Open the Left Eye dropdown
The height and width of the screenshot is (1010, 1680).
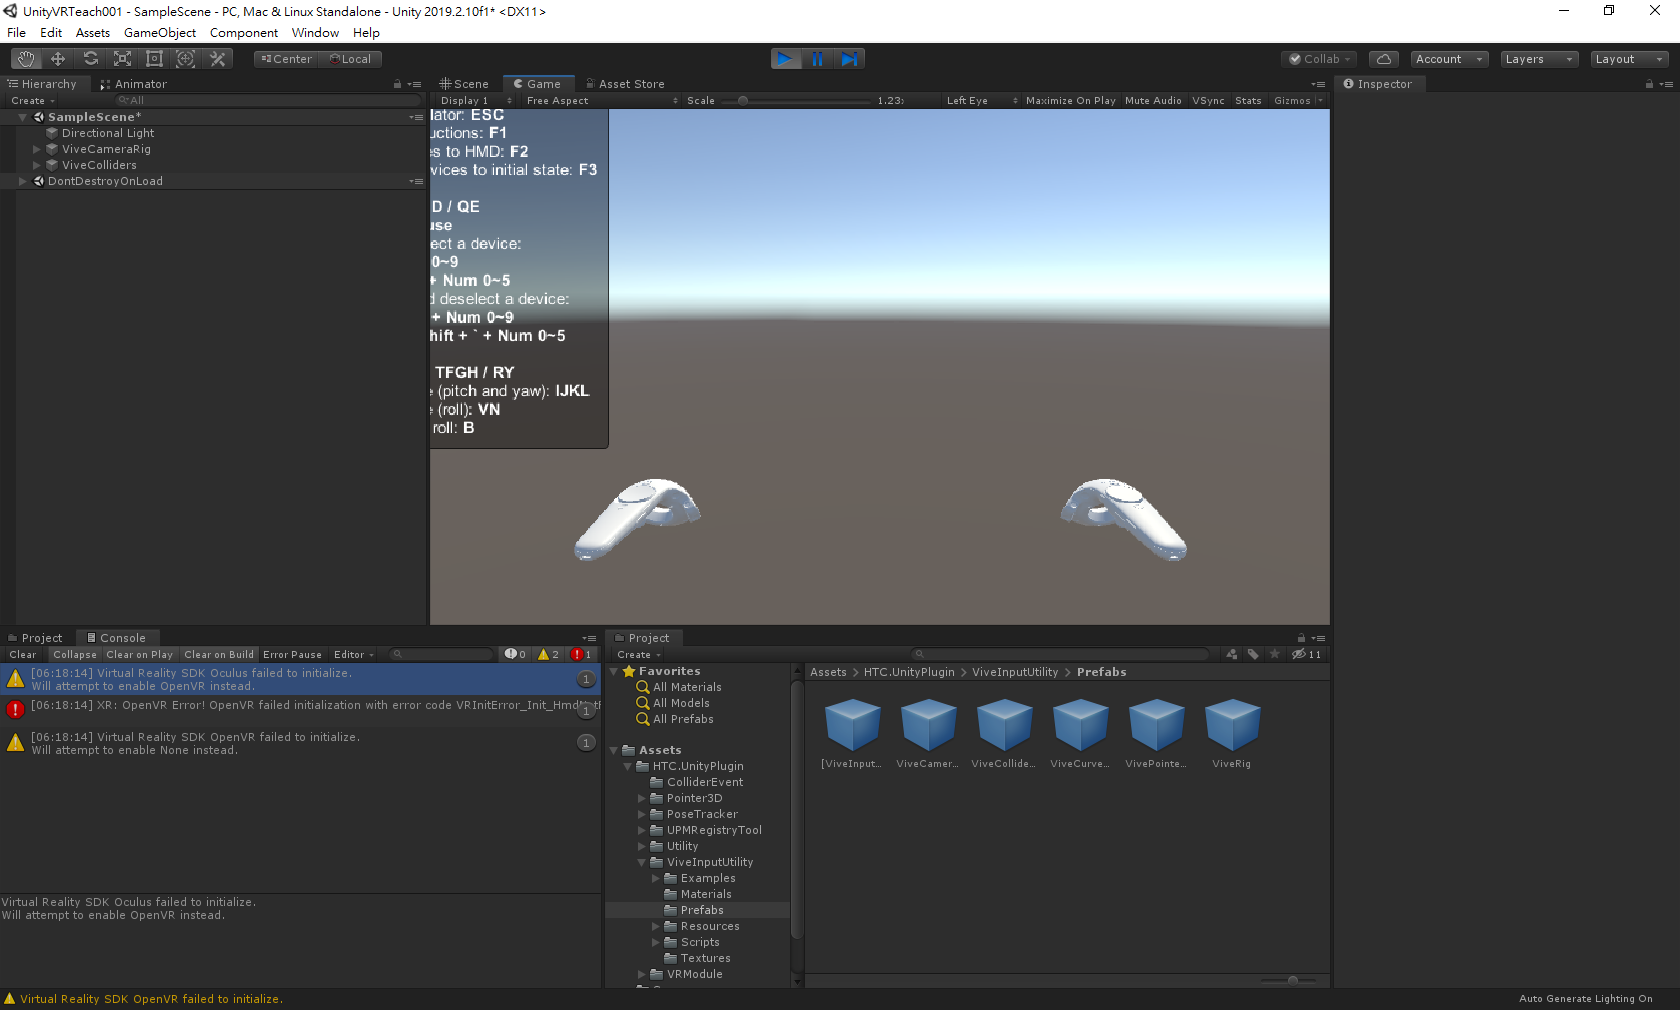pos(982,100)
